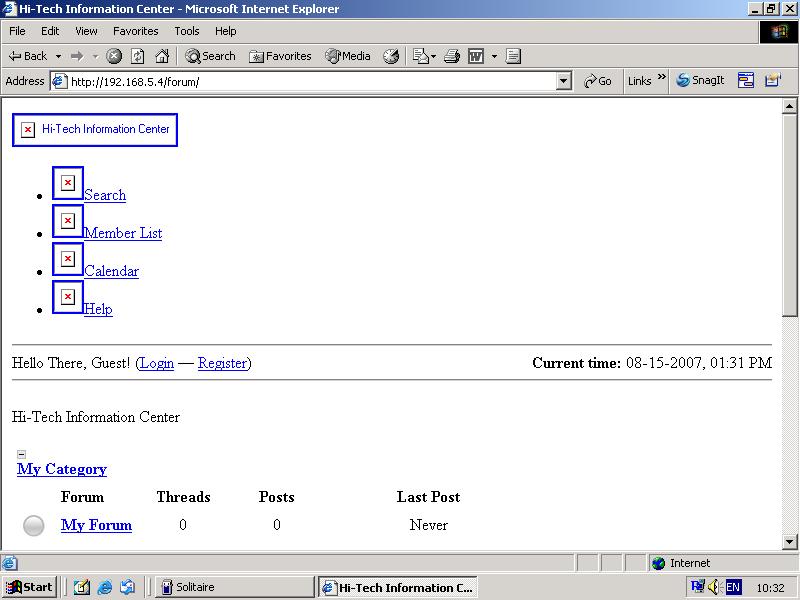
Task: Click the Print toolbar icon
Action: tap(452, 56)
